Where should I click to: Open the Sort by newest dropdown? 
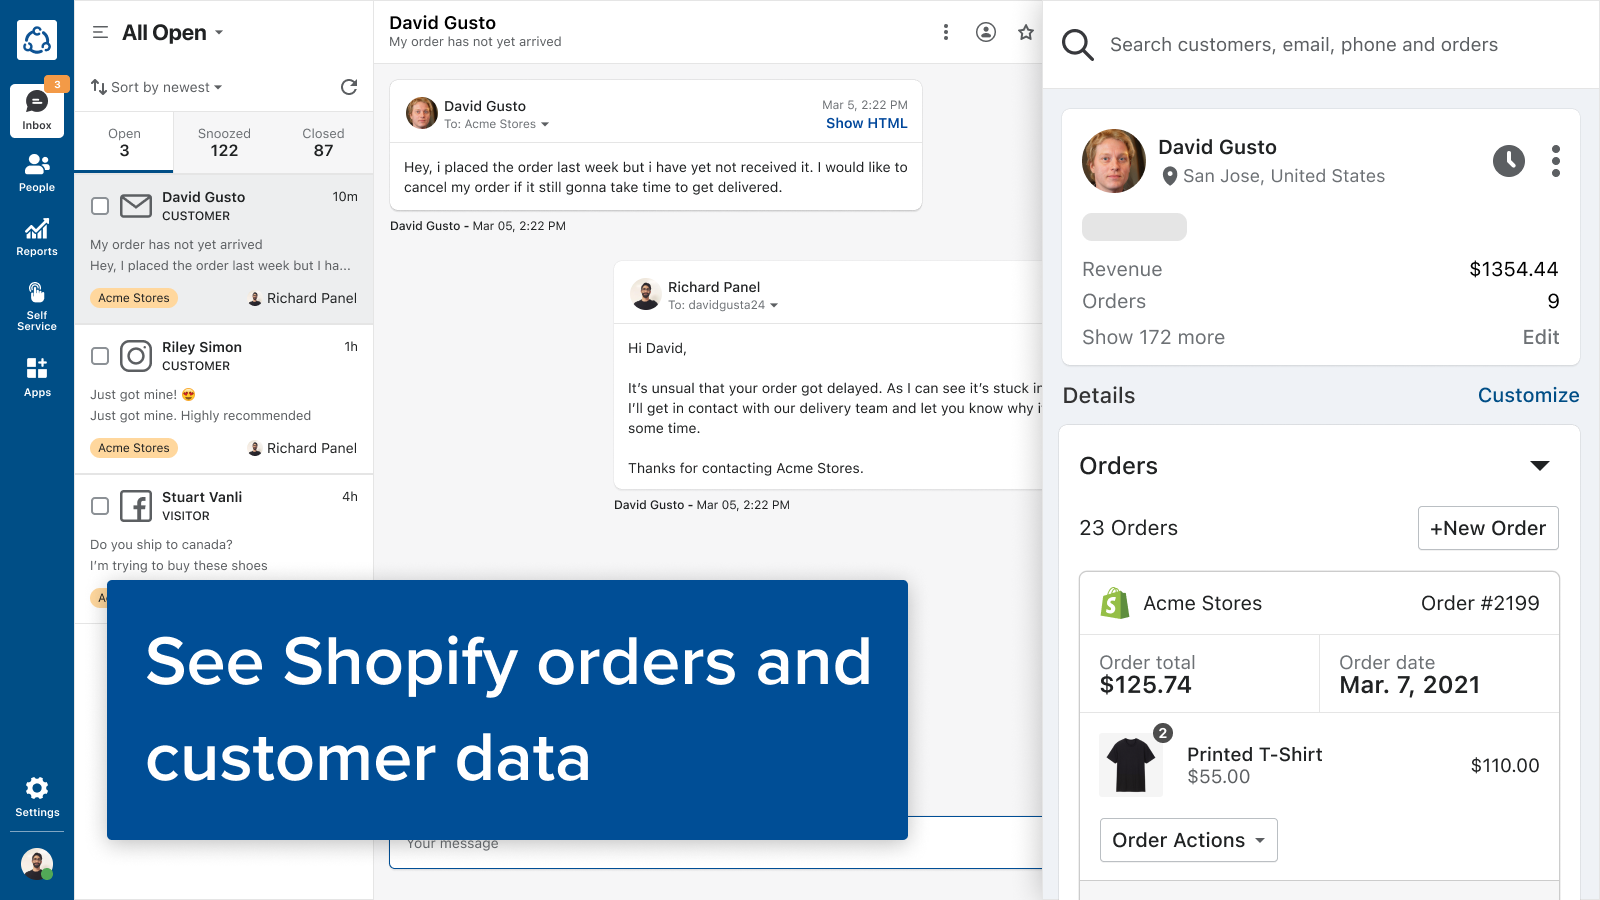(157, 87)
